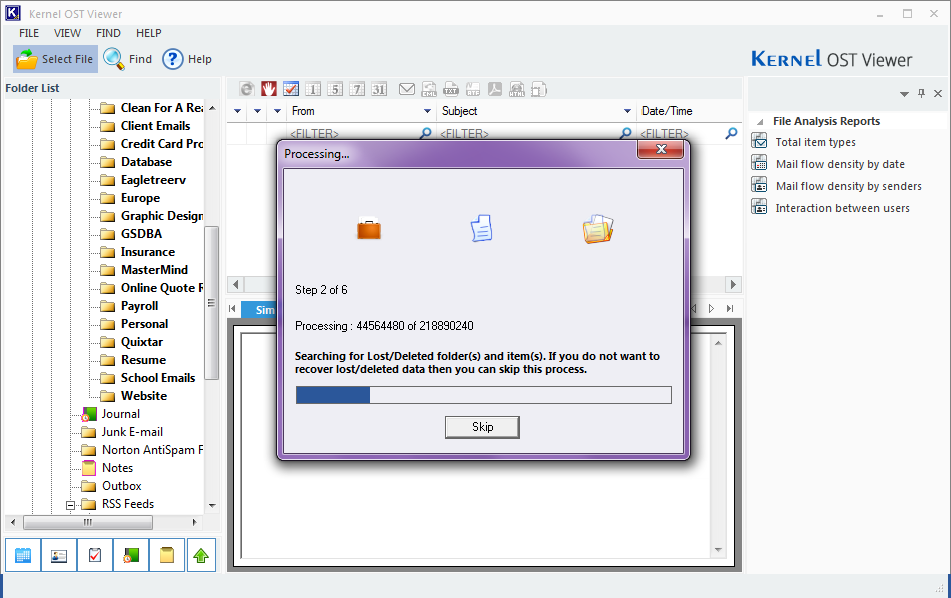
Task: Click the TXT export icon
Action: [x=451, y=89]
